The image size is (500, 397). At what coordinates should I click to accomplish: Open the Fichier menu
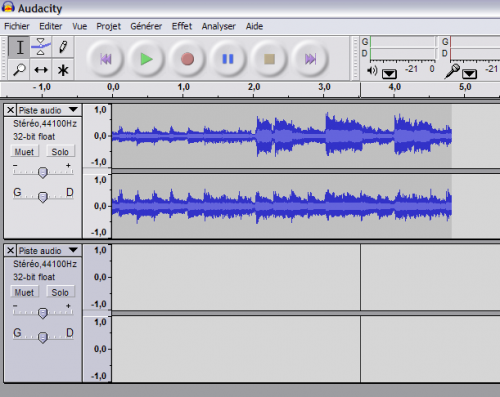[17, 26]
